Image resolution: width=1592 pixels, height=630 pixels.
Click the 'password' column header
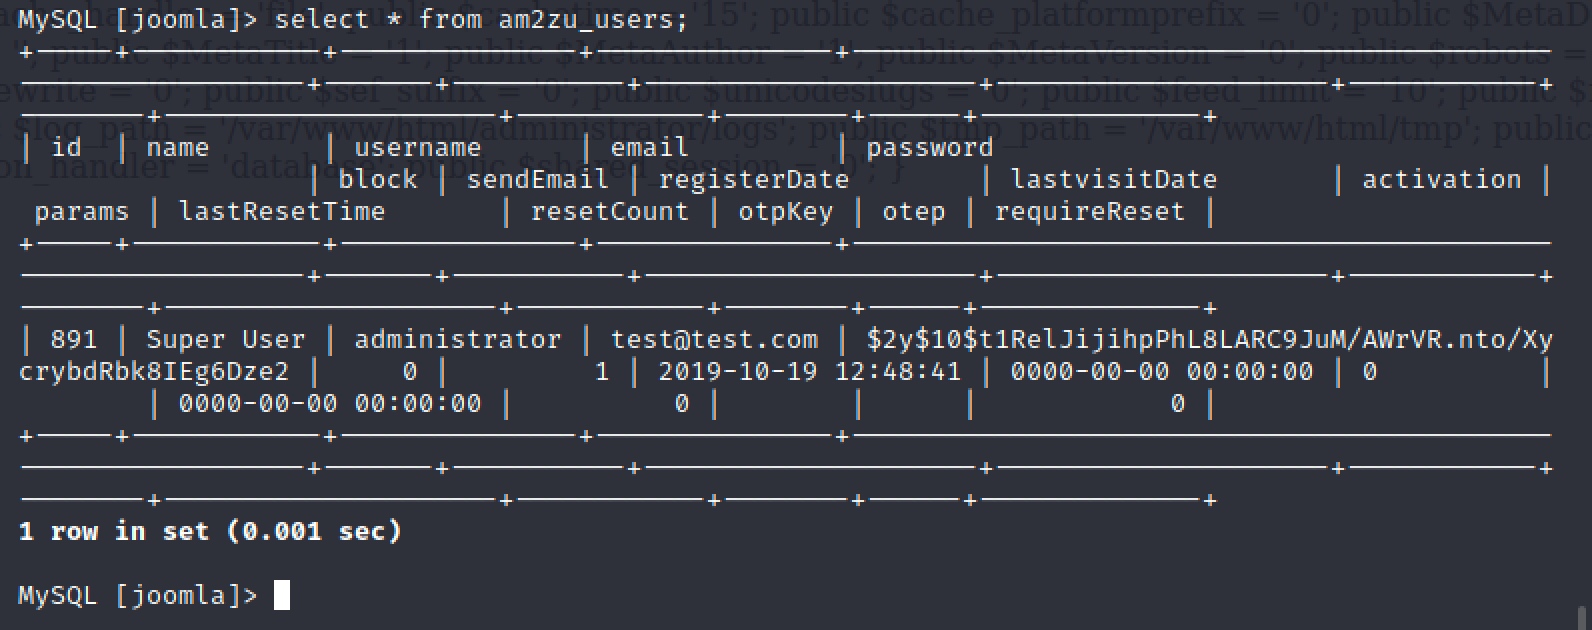929,148
